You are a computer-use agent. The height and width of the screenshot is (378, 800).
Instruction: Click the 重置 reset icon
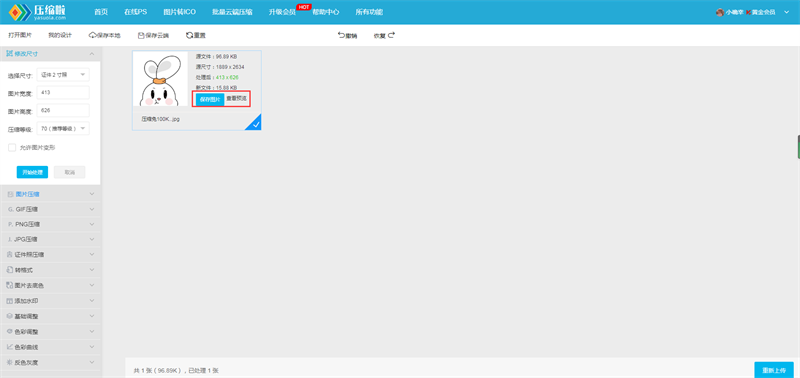click(x=189, y=36)
